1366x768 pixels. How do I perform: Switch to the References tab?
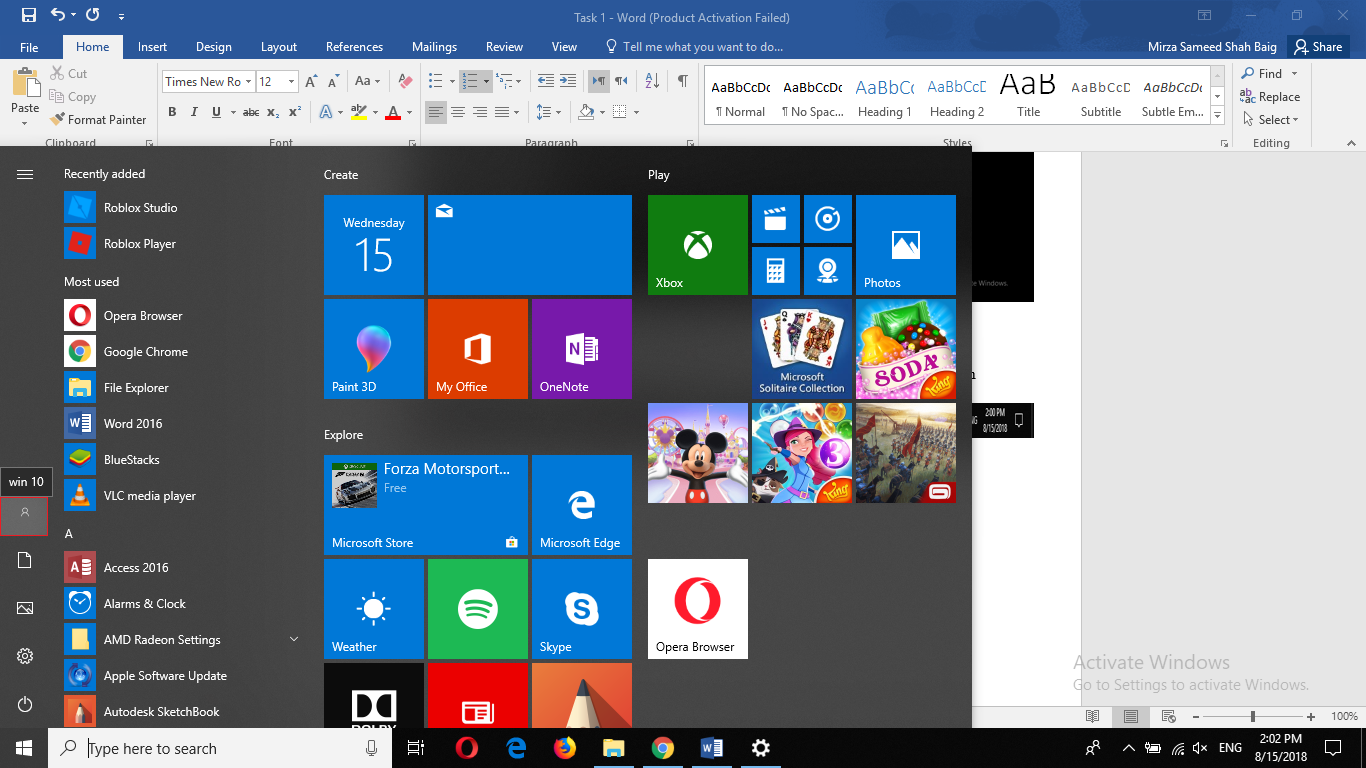pyautogui.click(x=354, y=46)
